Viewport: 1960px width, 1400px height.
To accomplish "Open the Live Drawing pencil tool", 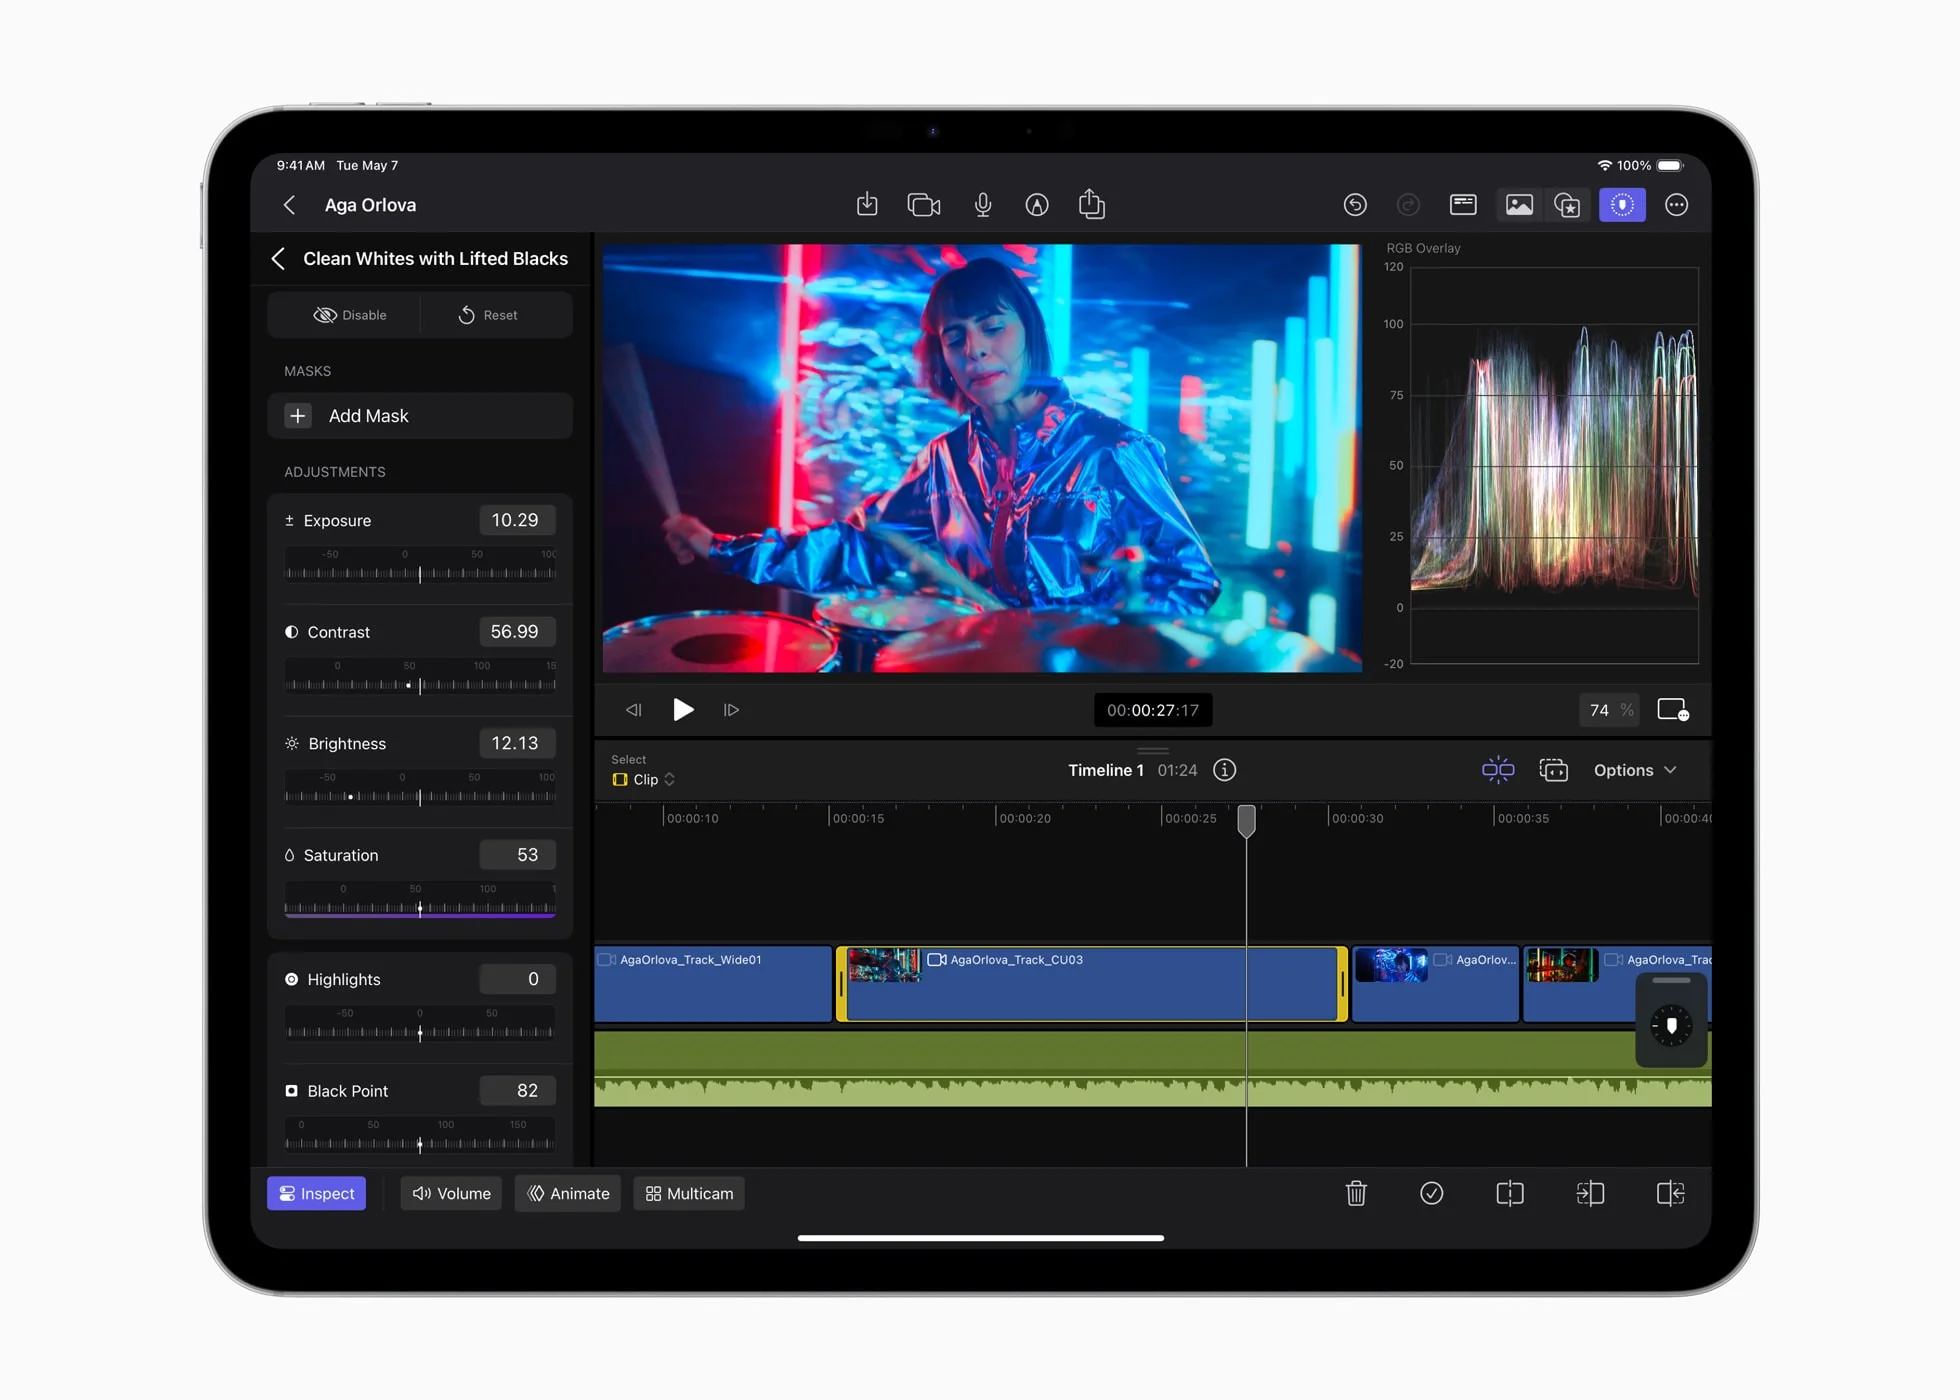I will pyautogui.click(x=1037, y=204).
